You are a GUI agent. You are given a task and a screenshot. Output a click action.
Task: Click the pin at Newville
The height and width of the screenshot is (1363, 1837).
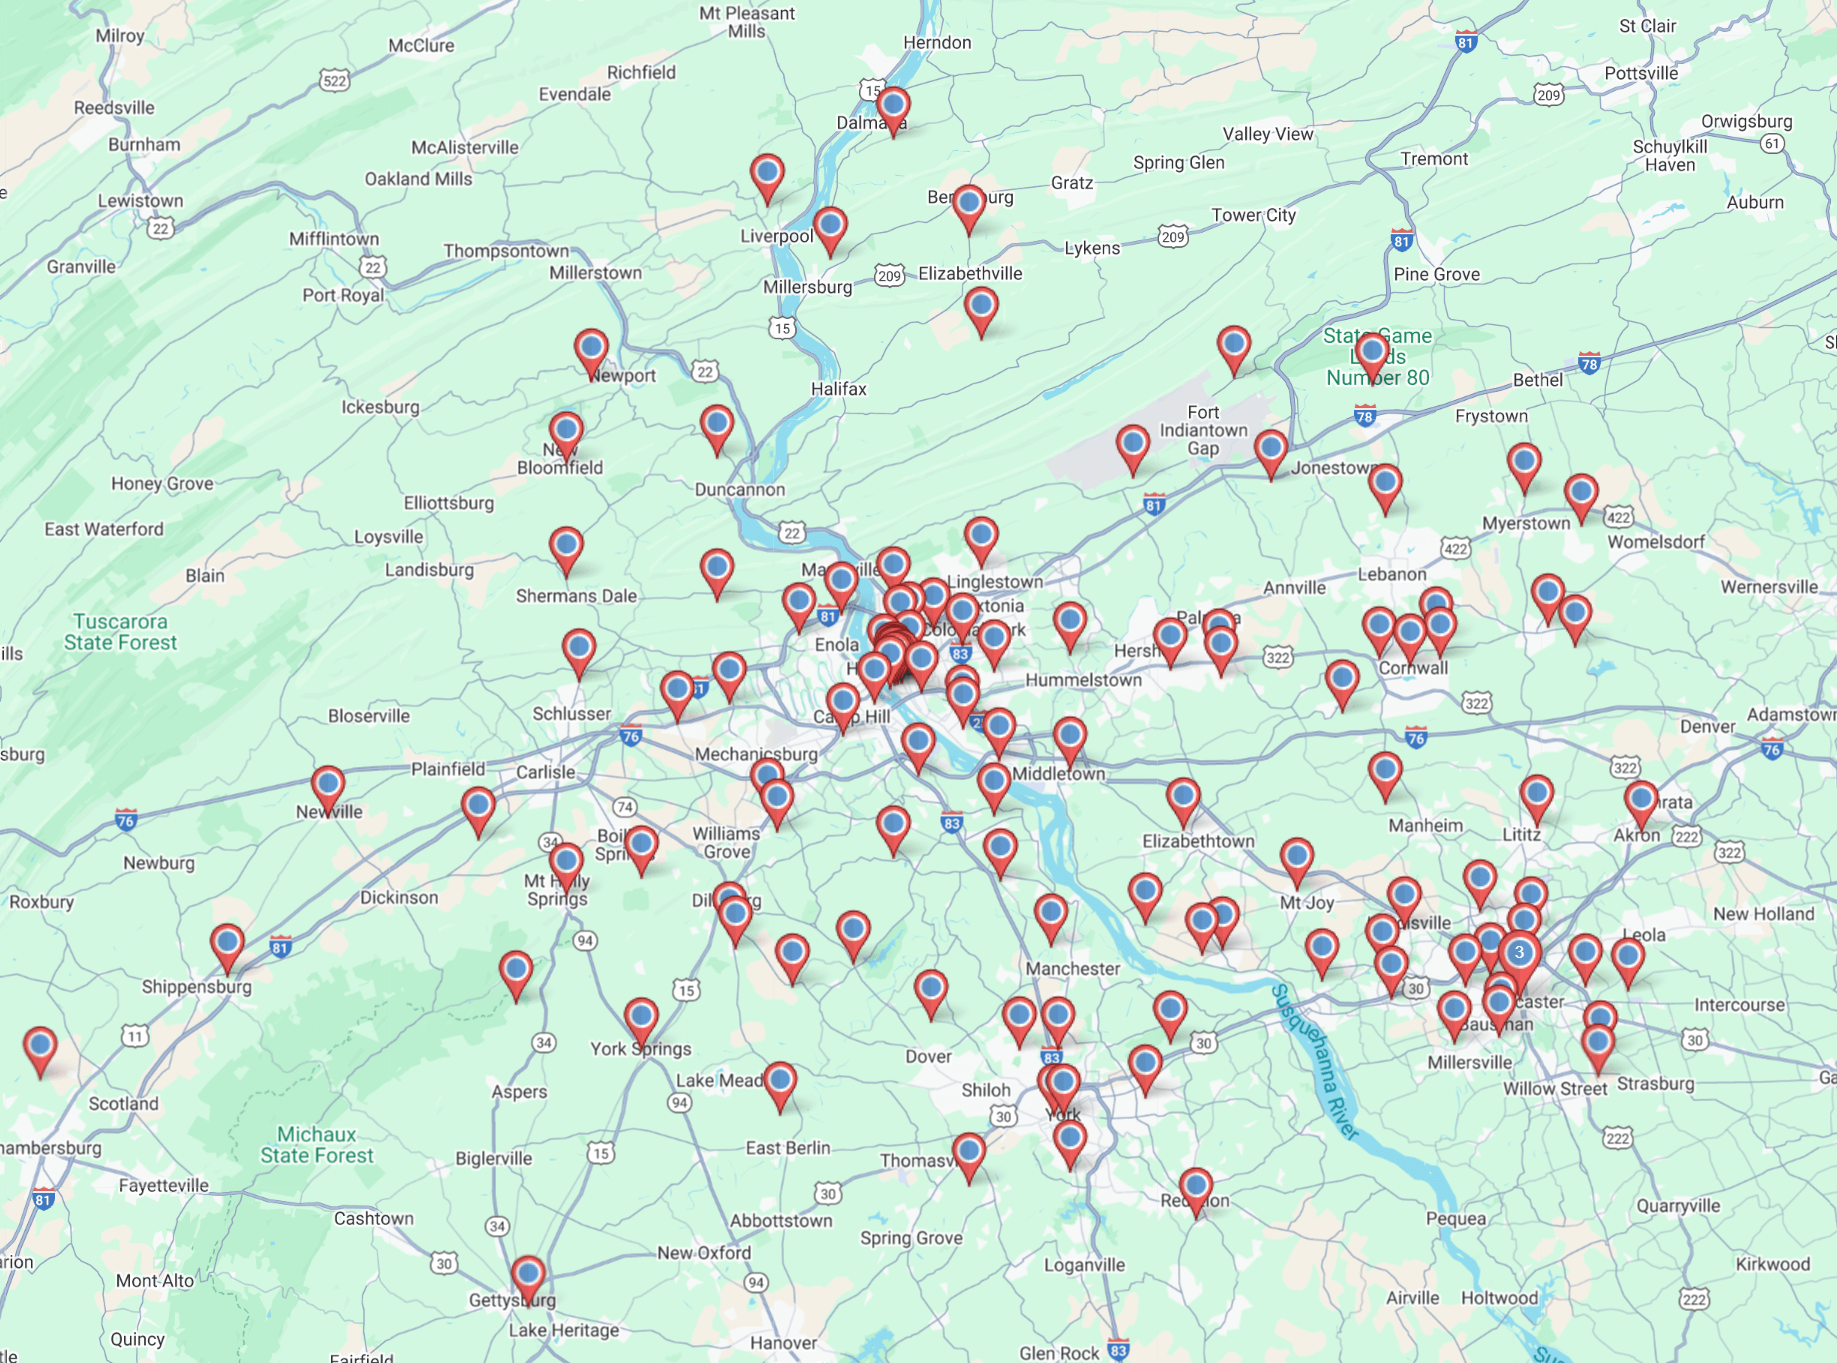(328, 787)
